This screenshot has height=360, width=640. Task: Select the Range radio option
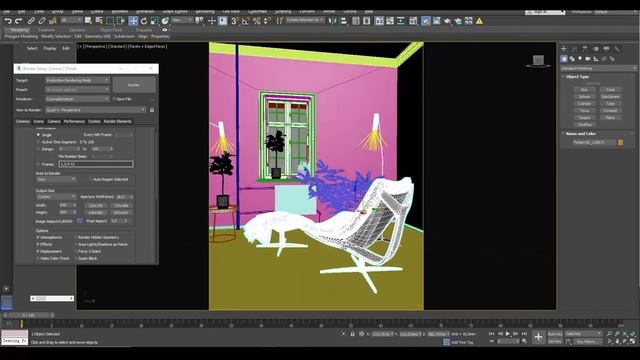pyautogui.click(x=38, y=149)
